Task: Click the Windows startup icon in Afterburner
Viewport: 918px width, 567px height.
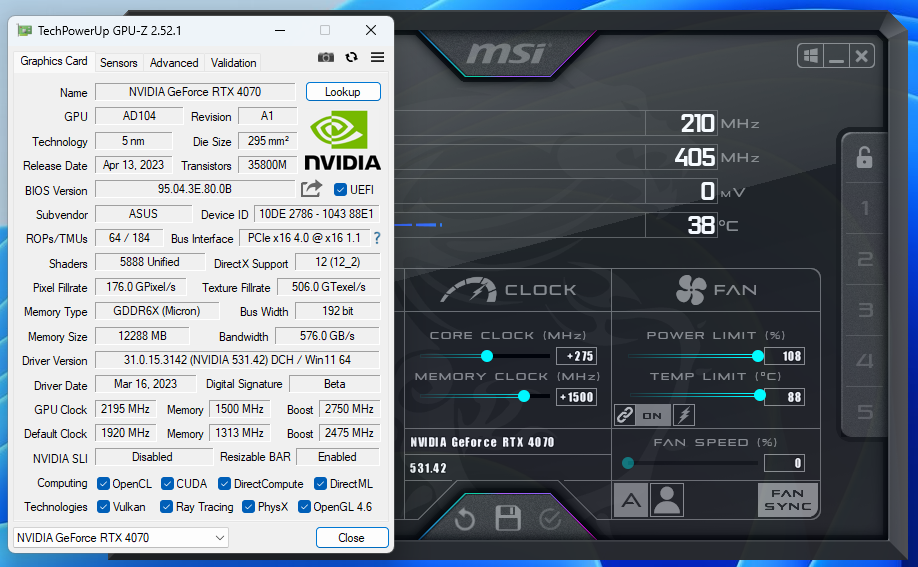Action: 811,56
